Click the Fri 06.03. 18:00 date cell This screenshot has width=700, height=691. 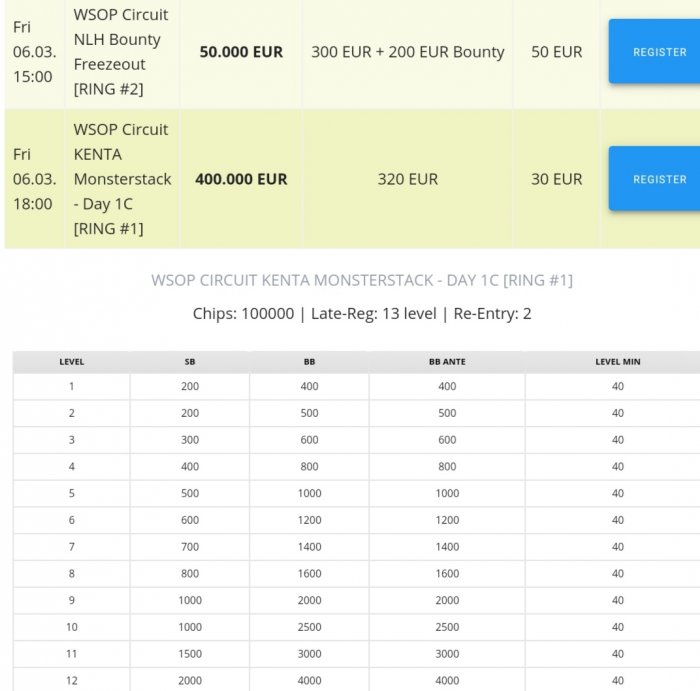point(34,179)
